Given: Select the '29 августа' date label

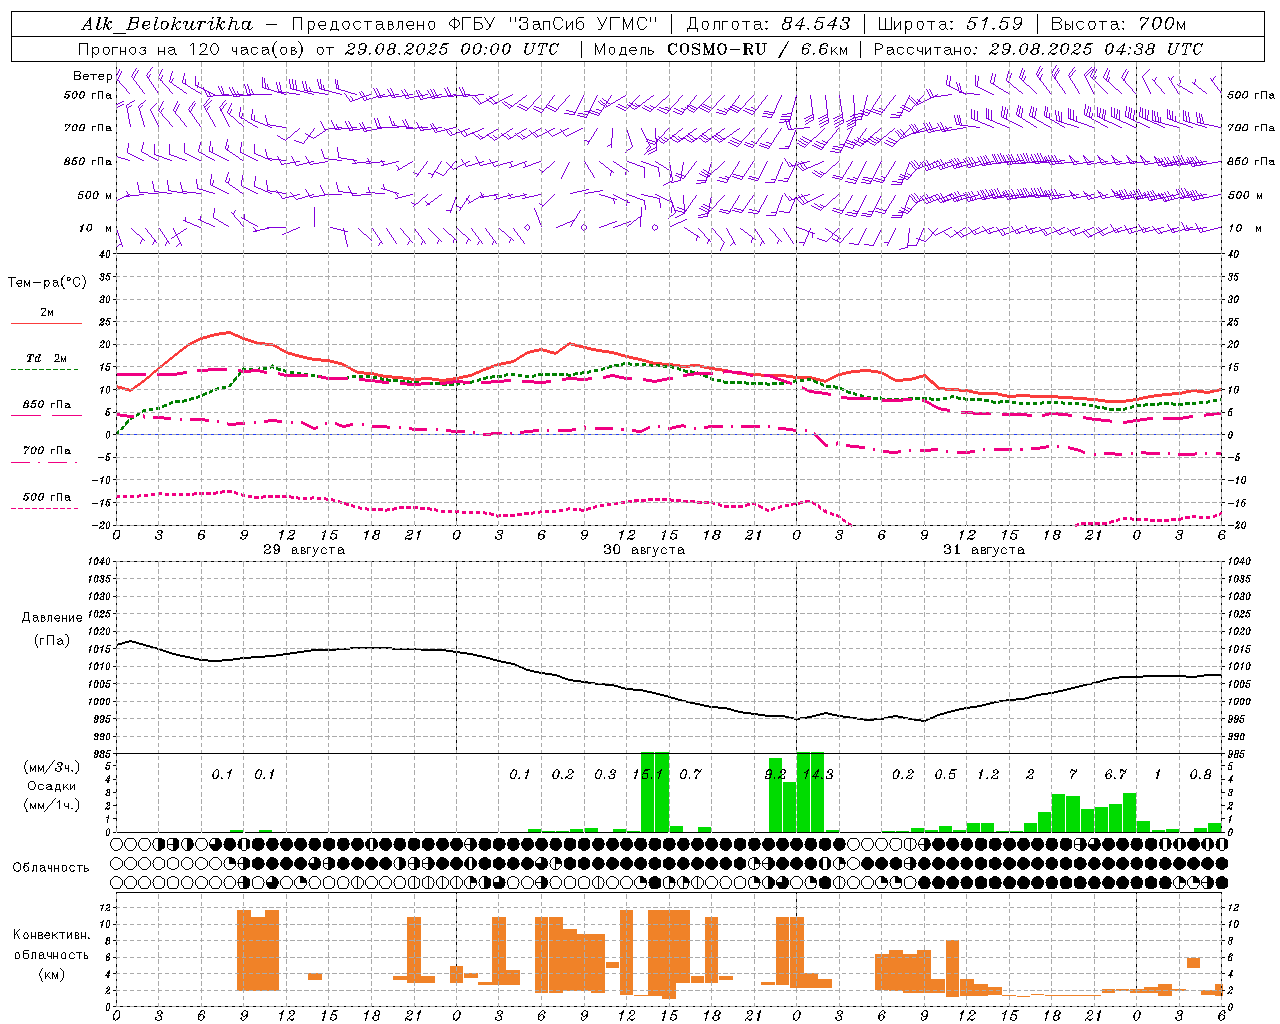Looking at the screenshot, I should (x=304, y=550).
